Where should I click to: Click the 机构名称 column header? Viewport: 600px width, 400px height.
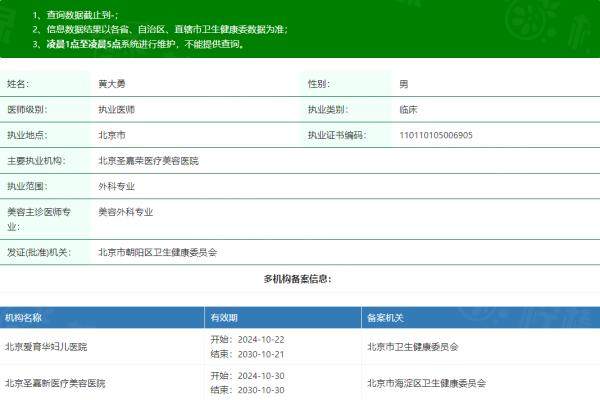[24, 318]
